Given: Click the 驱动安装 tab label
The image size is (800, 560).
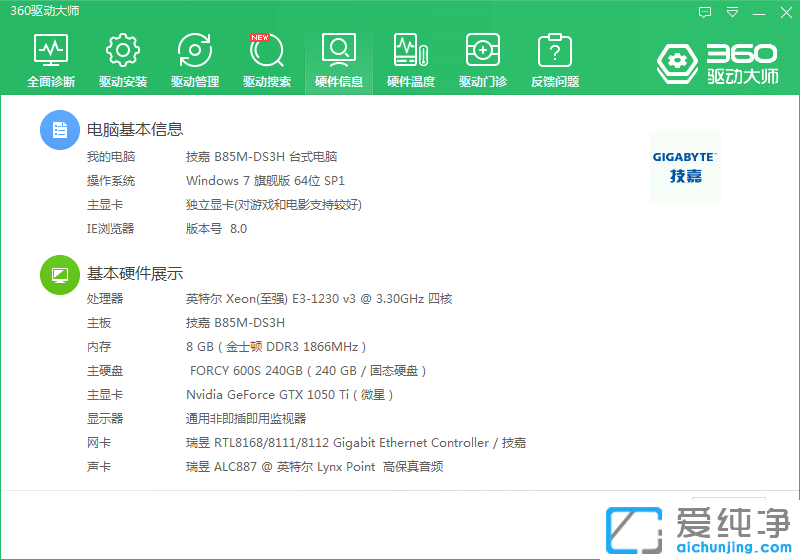Looking at the screenshot, I should [x=122, y=82].
